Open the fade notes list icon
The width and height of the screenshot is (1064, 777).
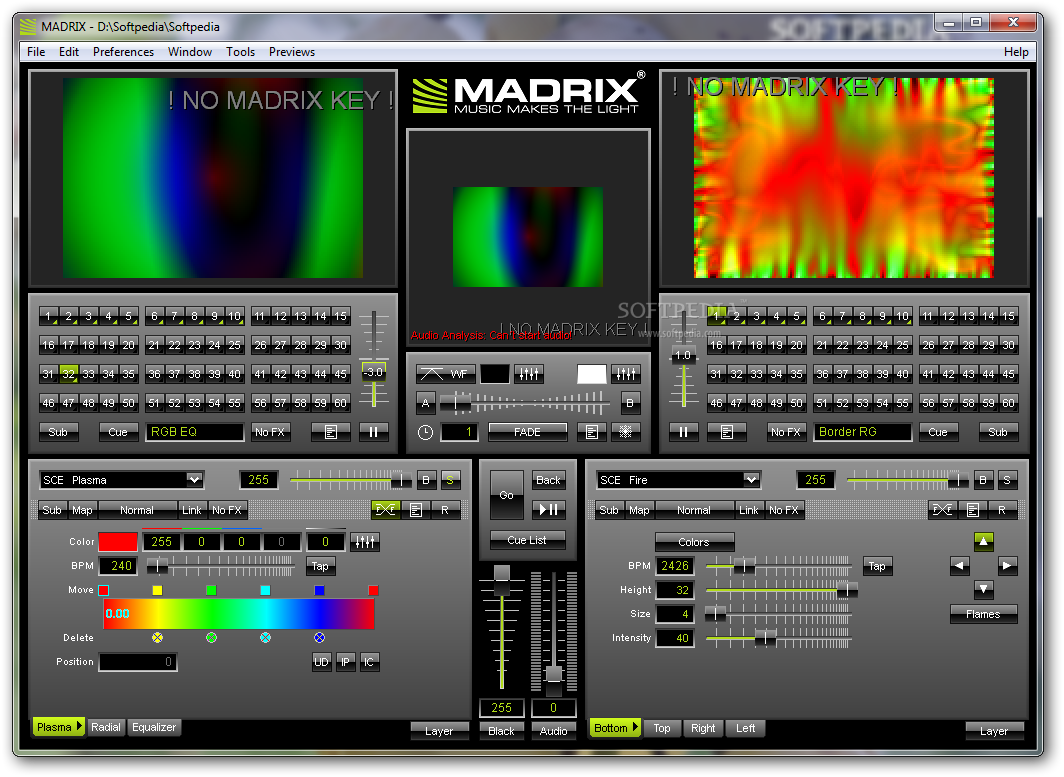pyautogui.click(x=592, y=432)
